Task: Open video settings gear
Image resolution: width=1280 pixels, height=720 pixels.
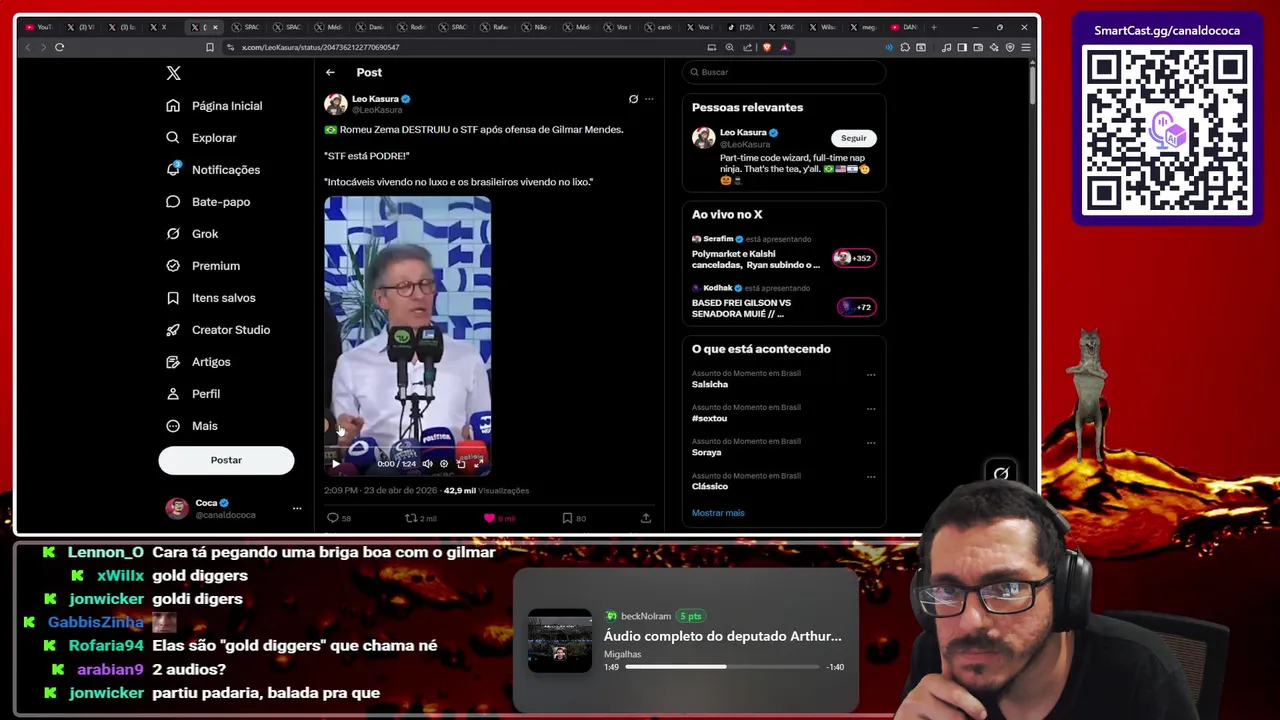Action: tap(444, 464)
